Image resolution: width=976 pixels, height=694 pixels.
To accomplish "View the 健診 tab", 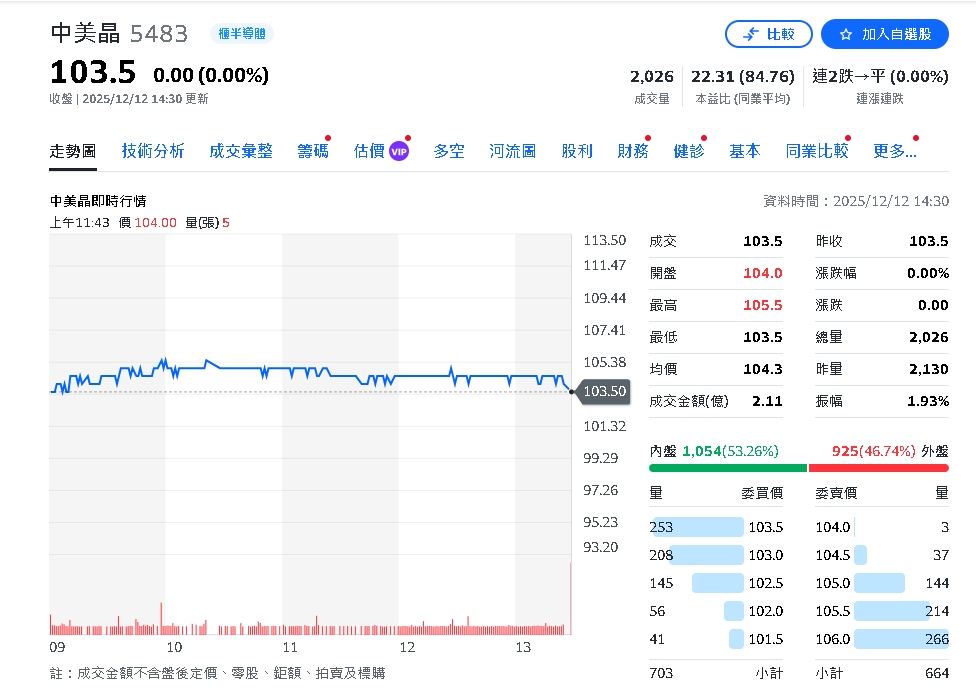I will (689, 150).
